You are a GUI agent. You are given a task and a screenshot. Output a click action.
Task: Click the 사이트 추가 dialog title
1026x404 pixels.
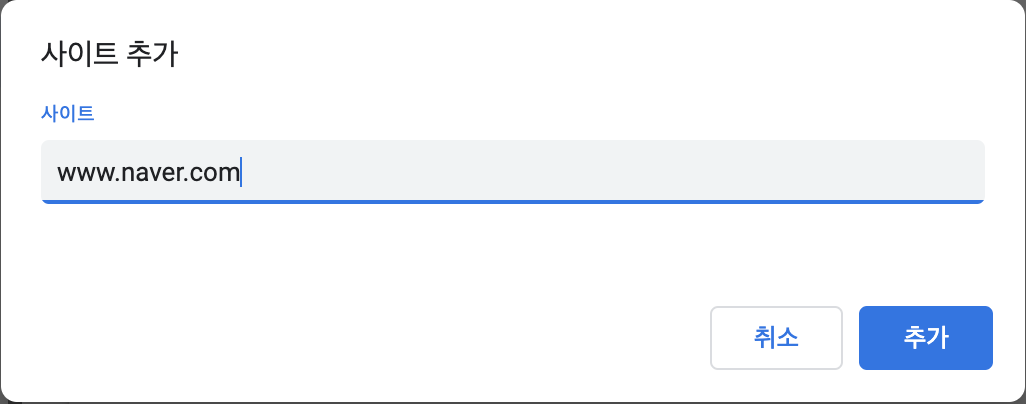click(109, 54)
